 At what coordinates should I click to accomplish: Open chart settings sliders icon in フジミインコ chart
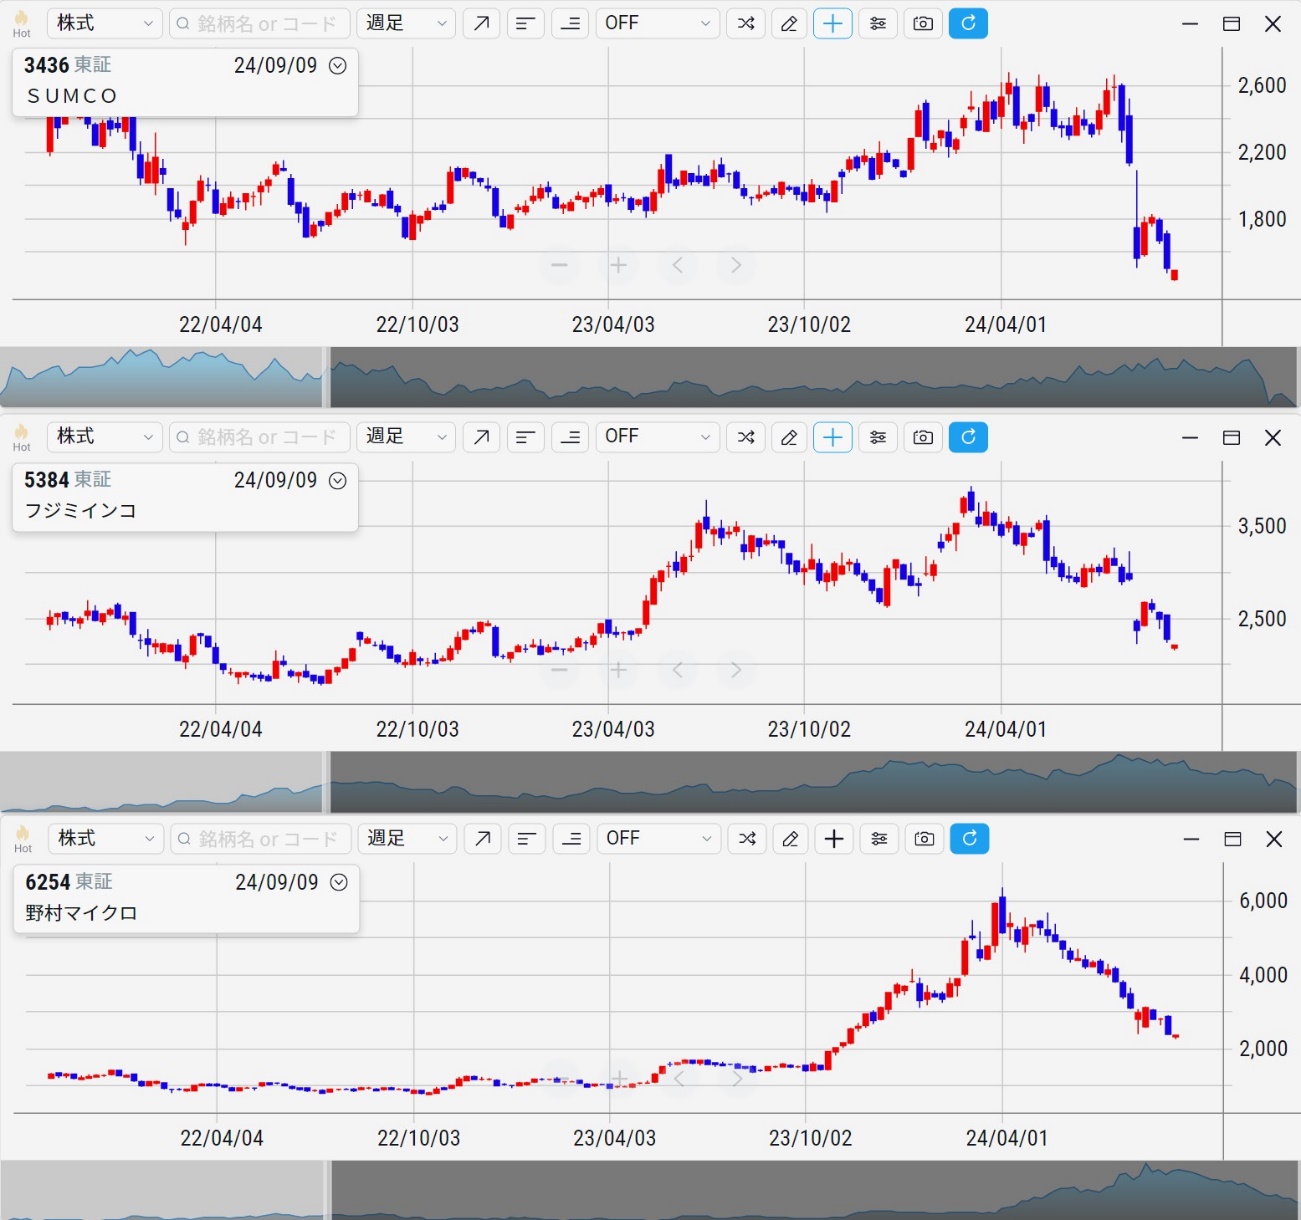[878, 437]
